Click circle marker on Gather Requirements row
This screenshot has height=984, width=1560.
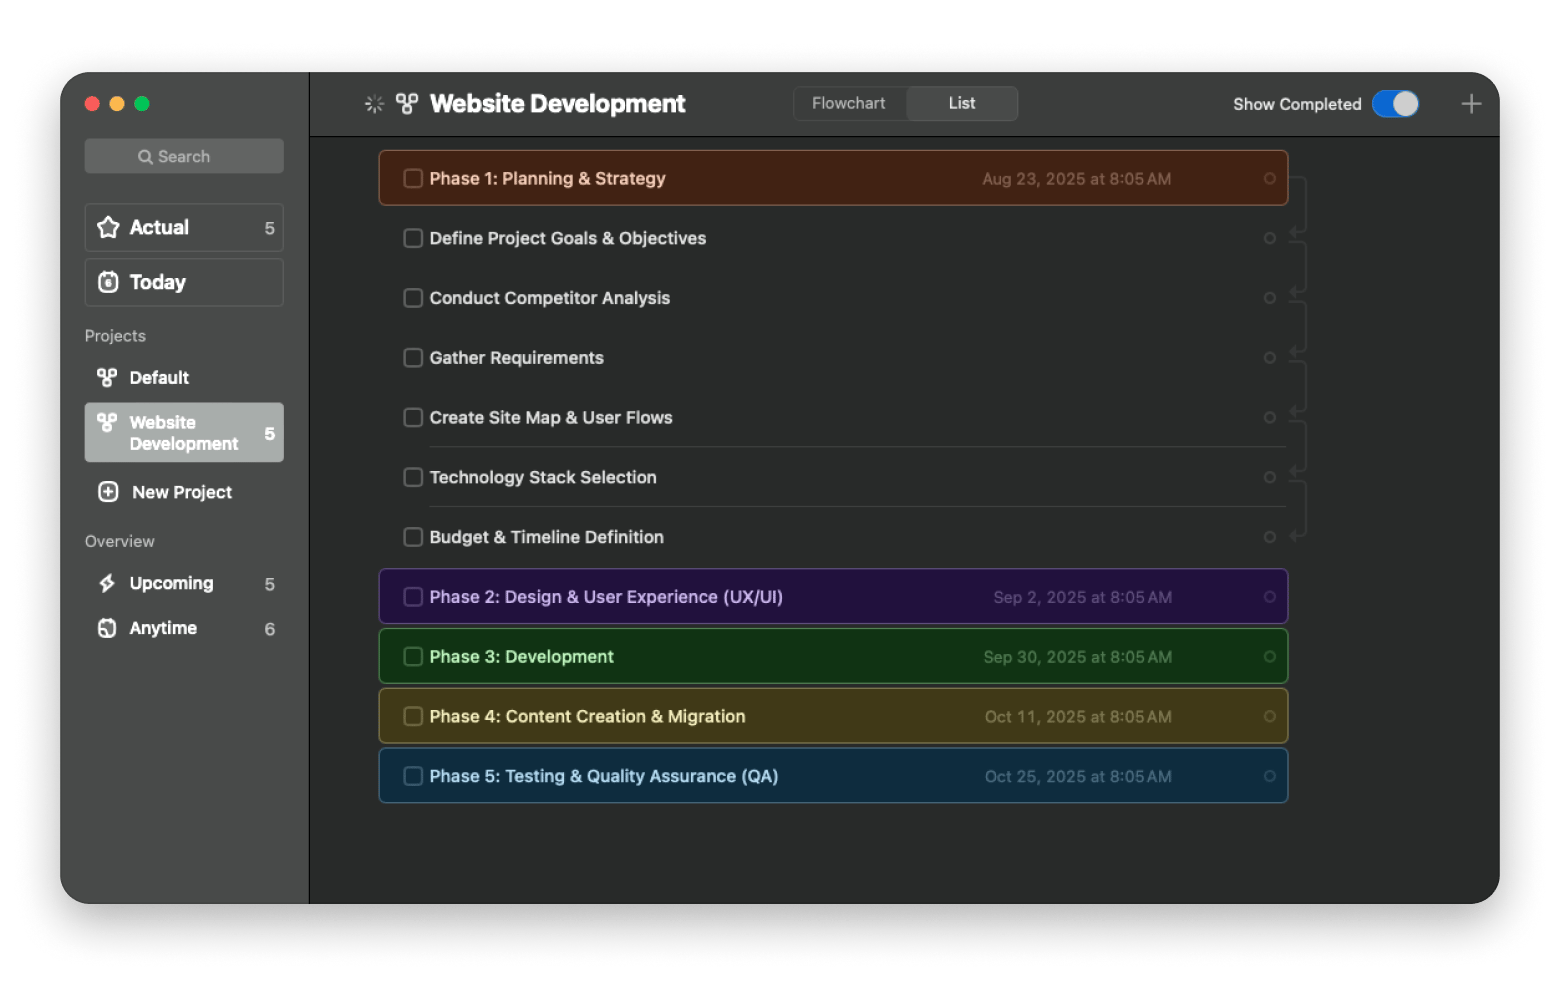[x=1270, y=358]
